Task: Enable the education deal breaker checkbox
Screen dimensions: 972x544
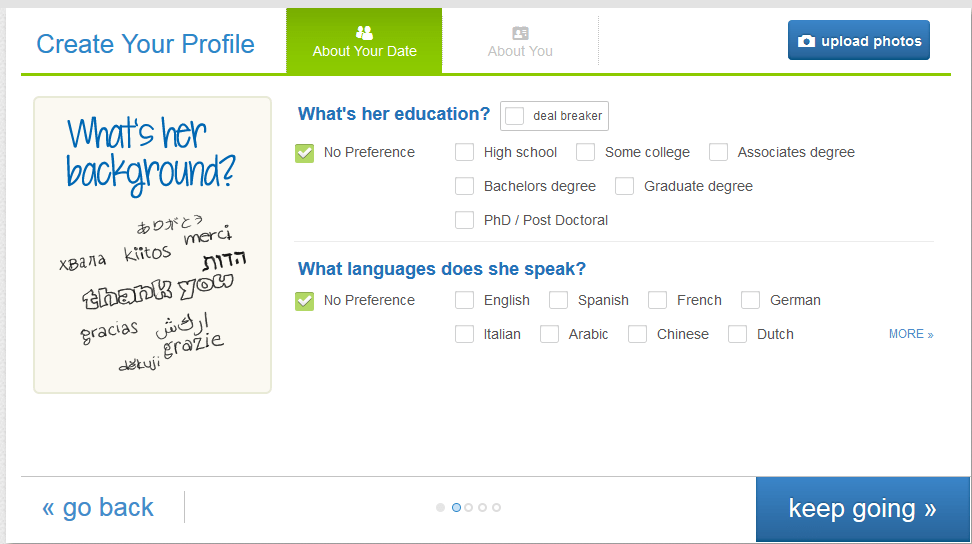Action: 515,116
